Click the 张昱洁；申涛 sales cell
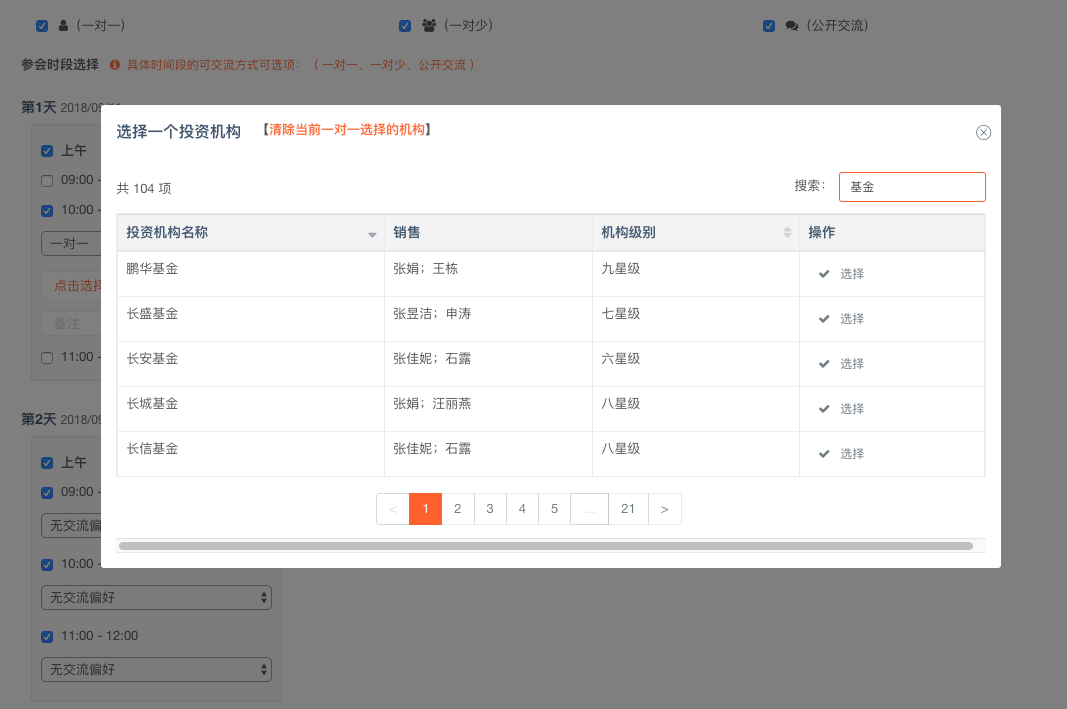Viewport: 1067px width, 709px height. click(489, 318)
